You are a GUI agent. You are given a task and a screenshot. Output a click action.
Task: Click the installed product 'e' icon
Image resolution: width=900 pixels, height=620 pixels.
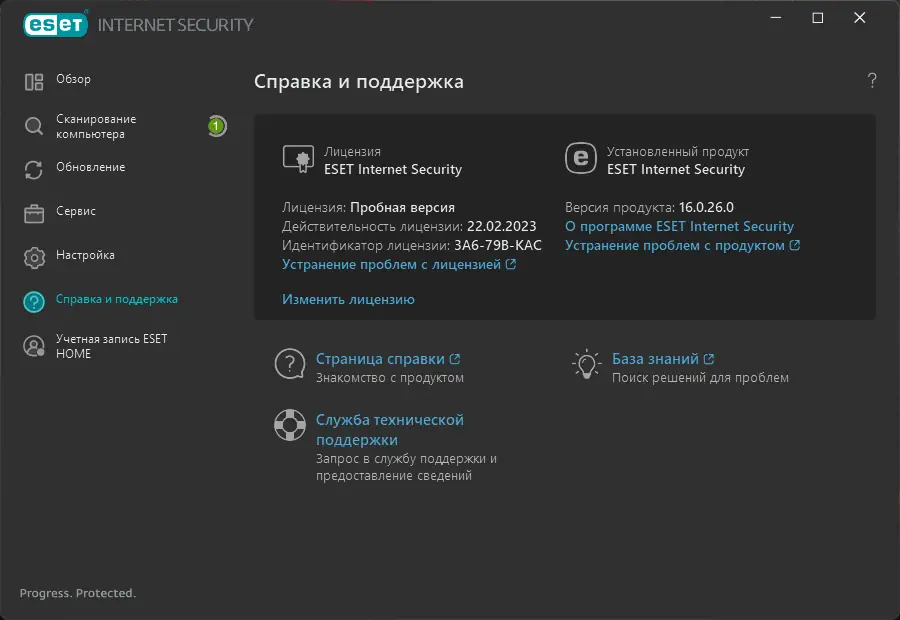[583, 158]
